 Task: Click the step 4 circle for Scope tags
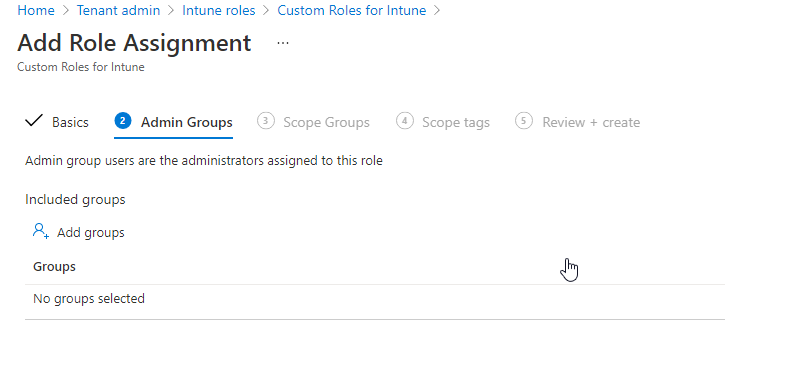405,121
